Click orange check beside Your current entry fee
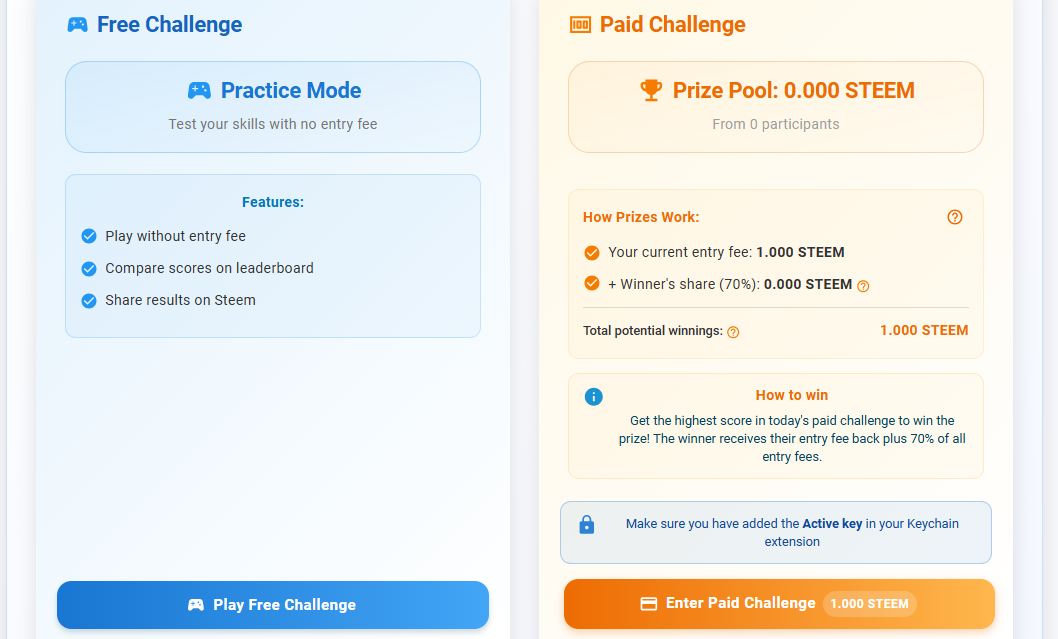The width and height of the screenshot is (1058, 639). point(592,253)
